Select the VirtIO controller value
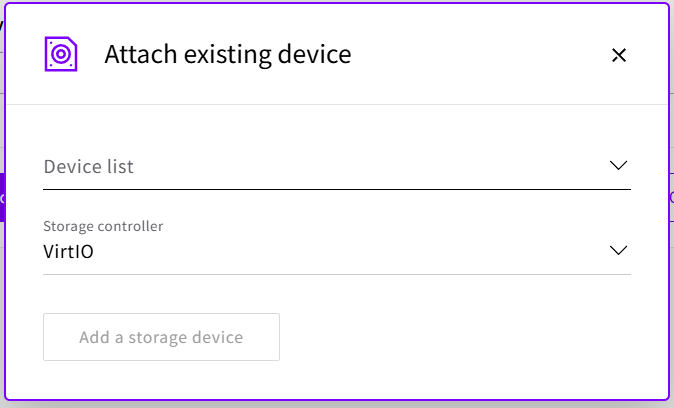This screenshot has height=408, width=674. 69,252
